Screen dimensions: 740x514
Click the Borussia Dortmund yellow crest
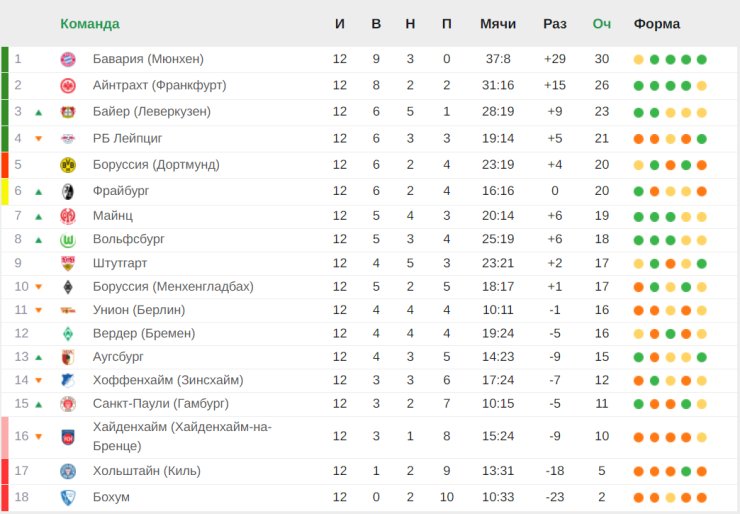68,164
